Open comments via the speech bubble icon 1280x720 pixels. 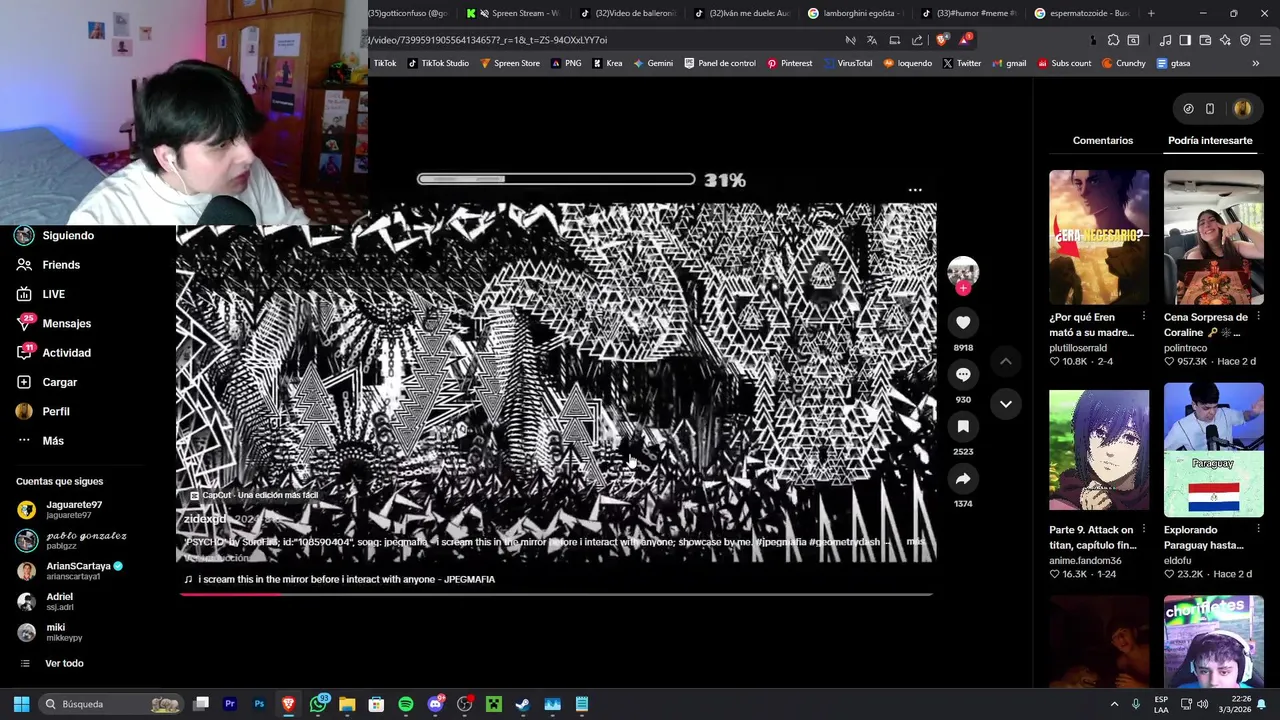pos(963,374)
